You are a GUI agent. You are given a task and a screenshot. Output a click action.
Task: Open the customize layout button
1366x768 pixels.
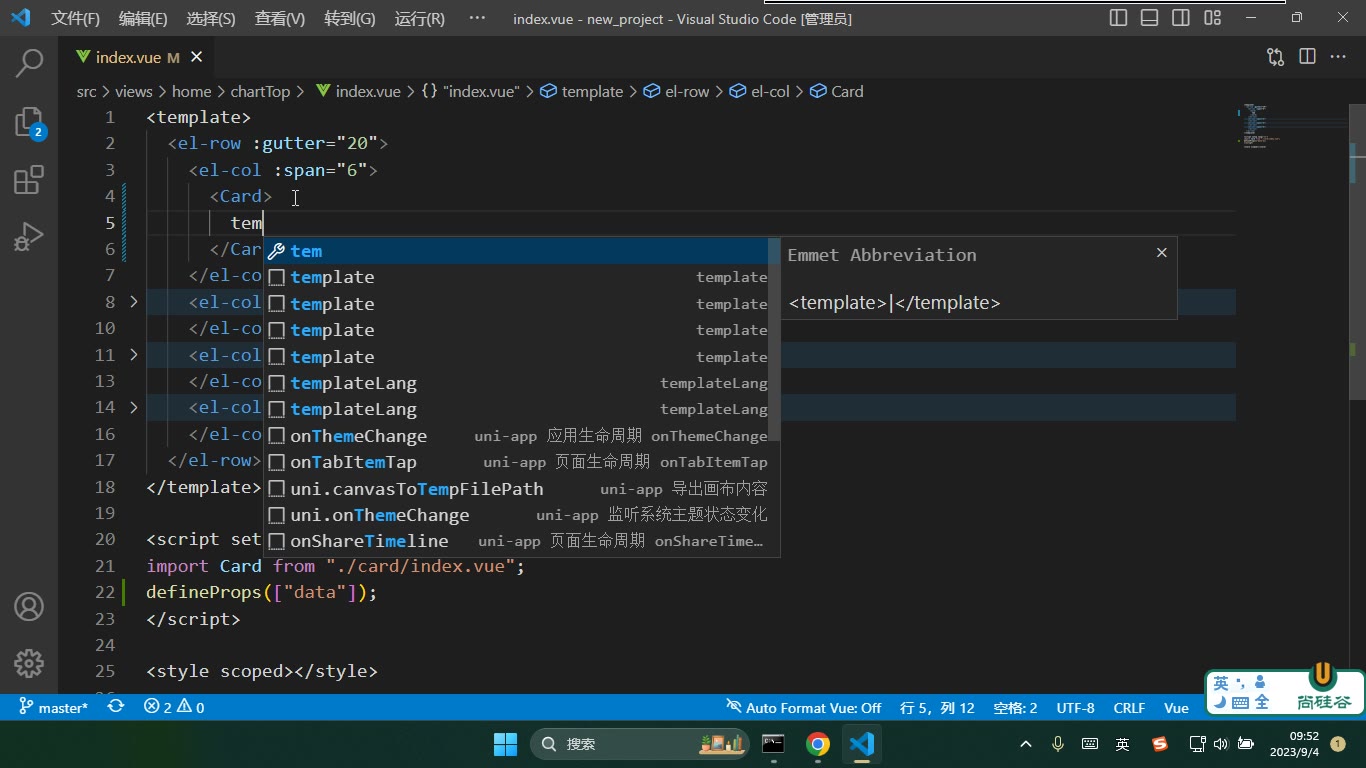tap(1212, 18)
